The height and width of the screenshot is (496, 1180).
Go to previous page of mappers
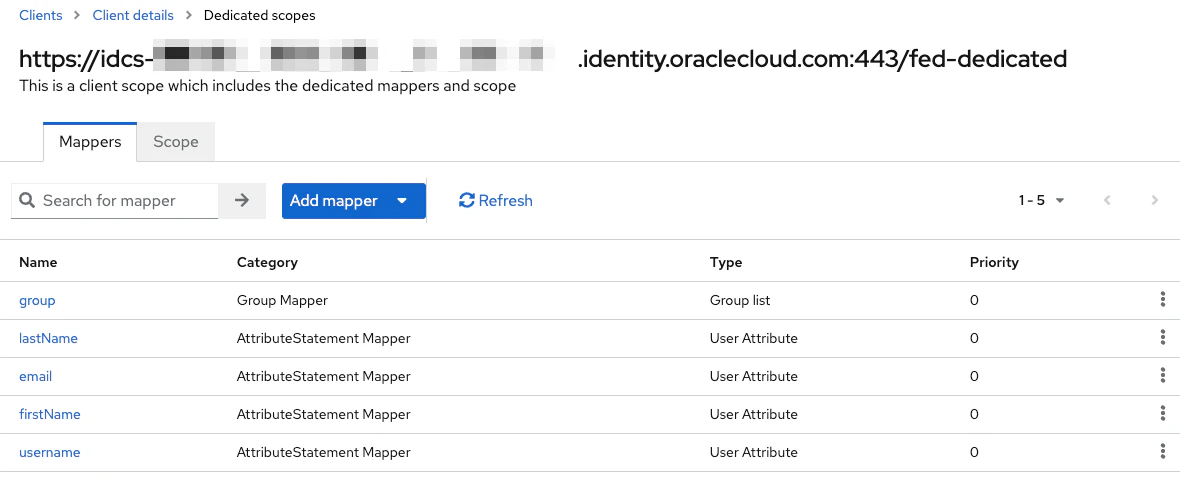[1107, 200]
